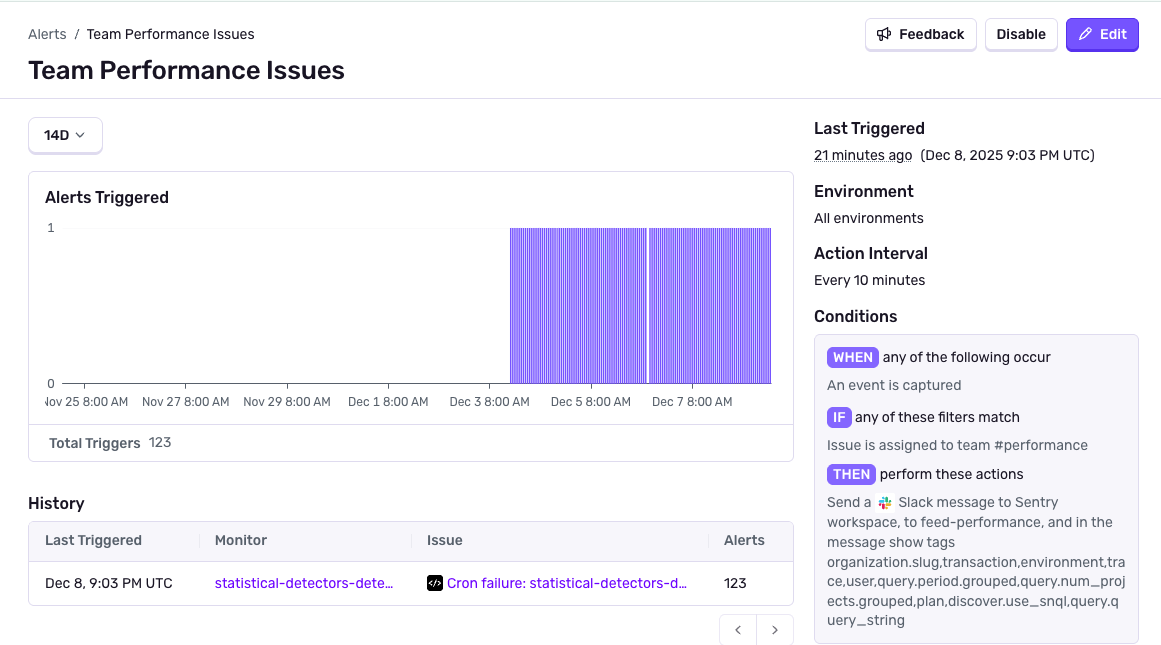Image resolution: width=1161 pixels, height=645 pixels.
Task: Navigate to Alerts breadcrumb link
Action: click(x=47, y=34)
